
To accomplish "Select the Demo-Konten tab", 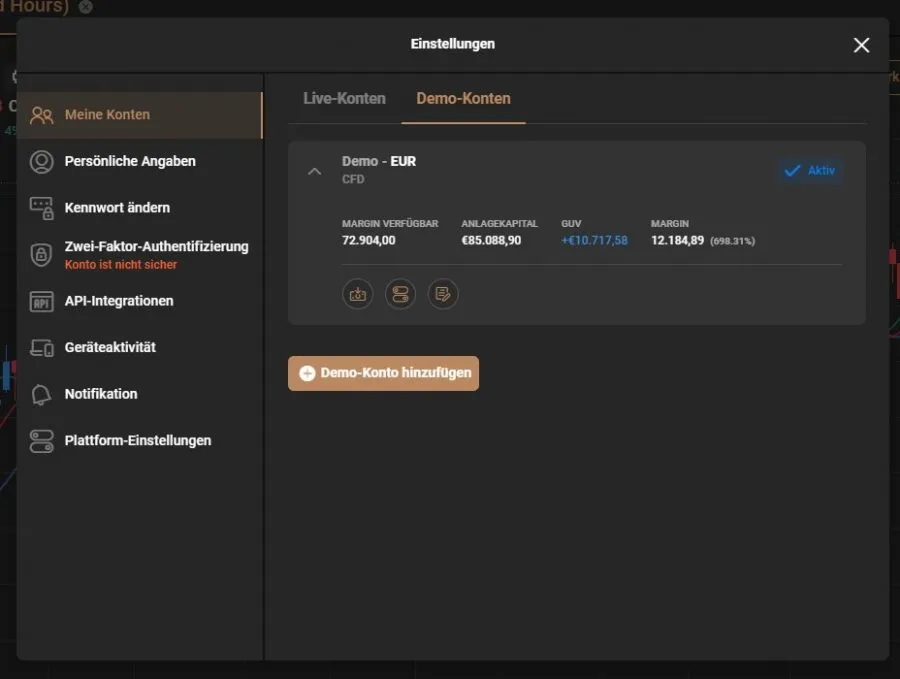I will (463, 99).
